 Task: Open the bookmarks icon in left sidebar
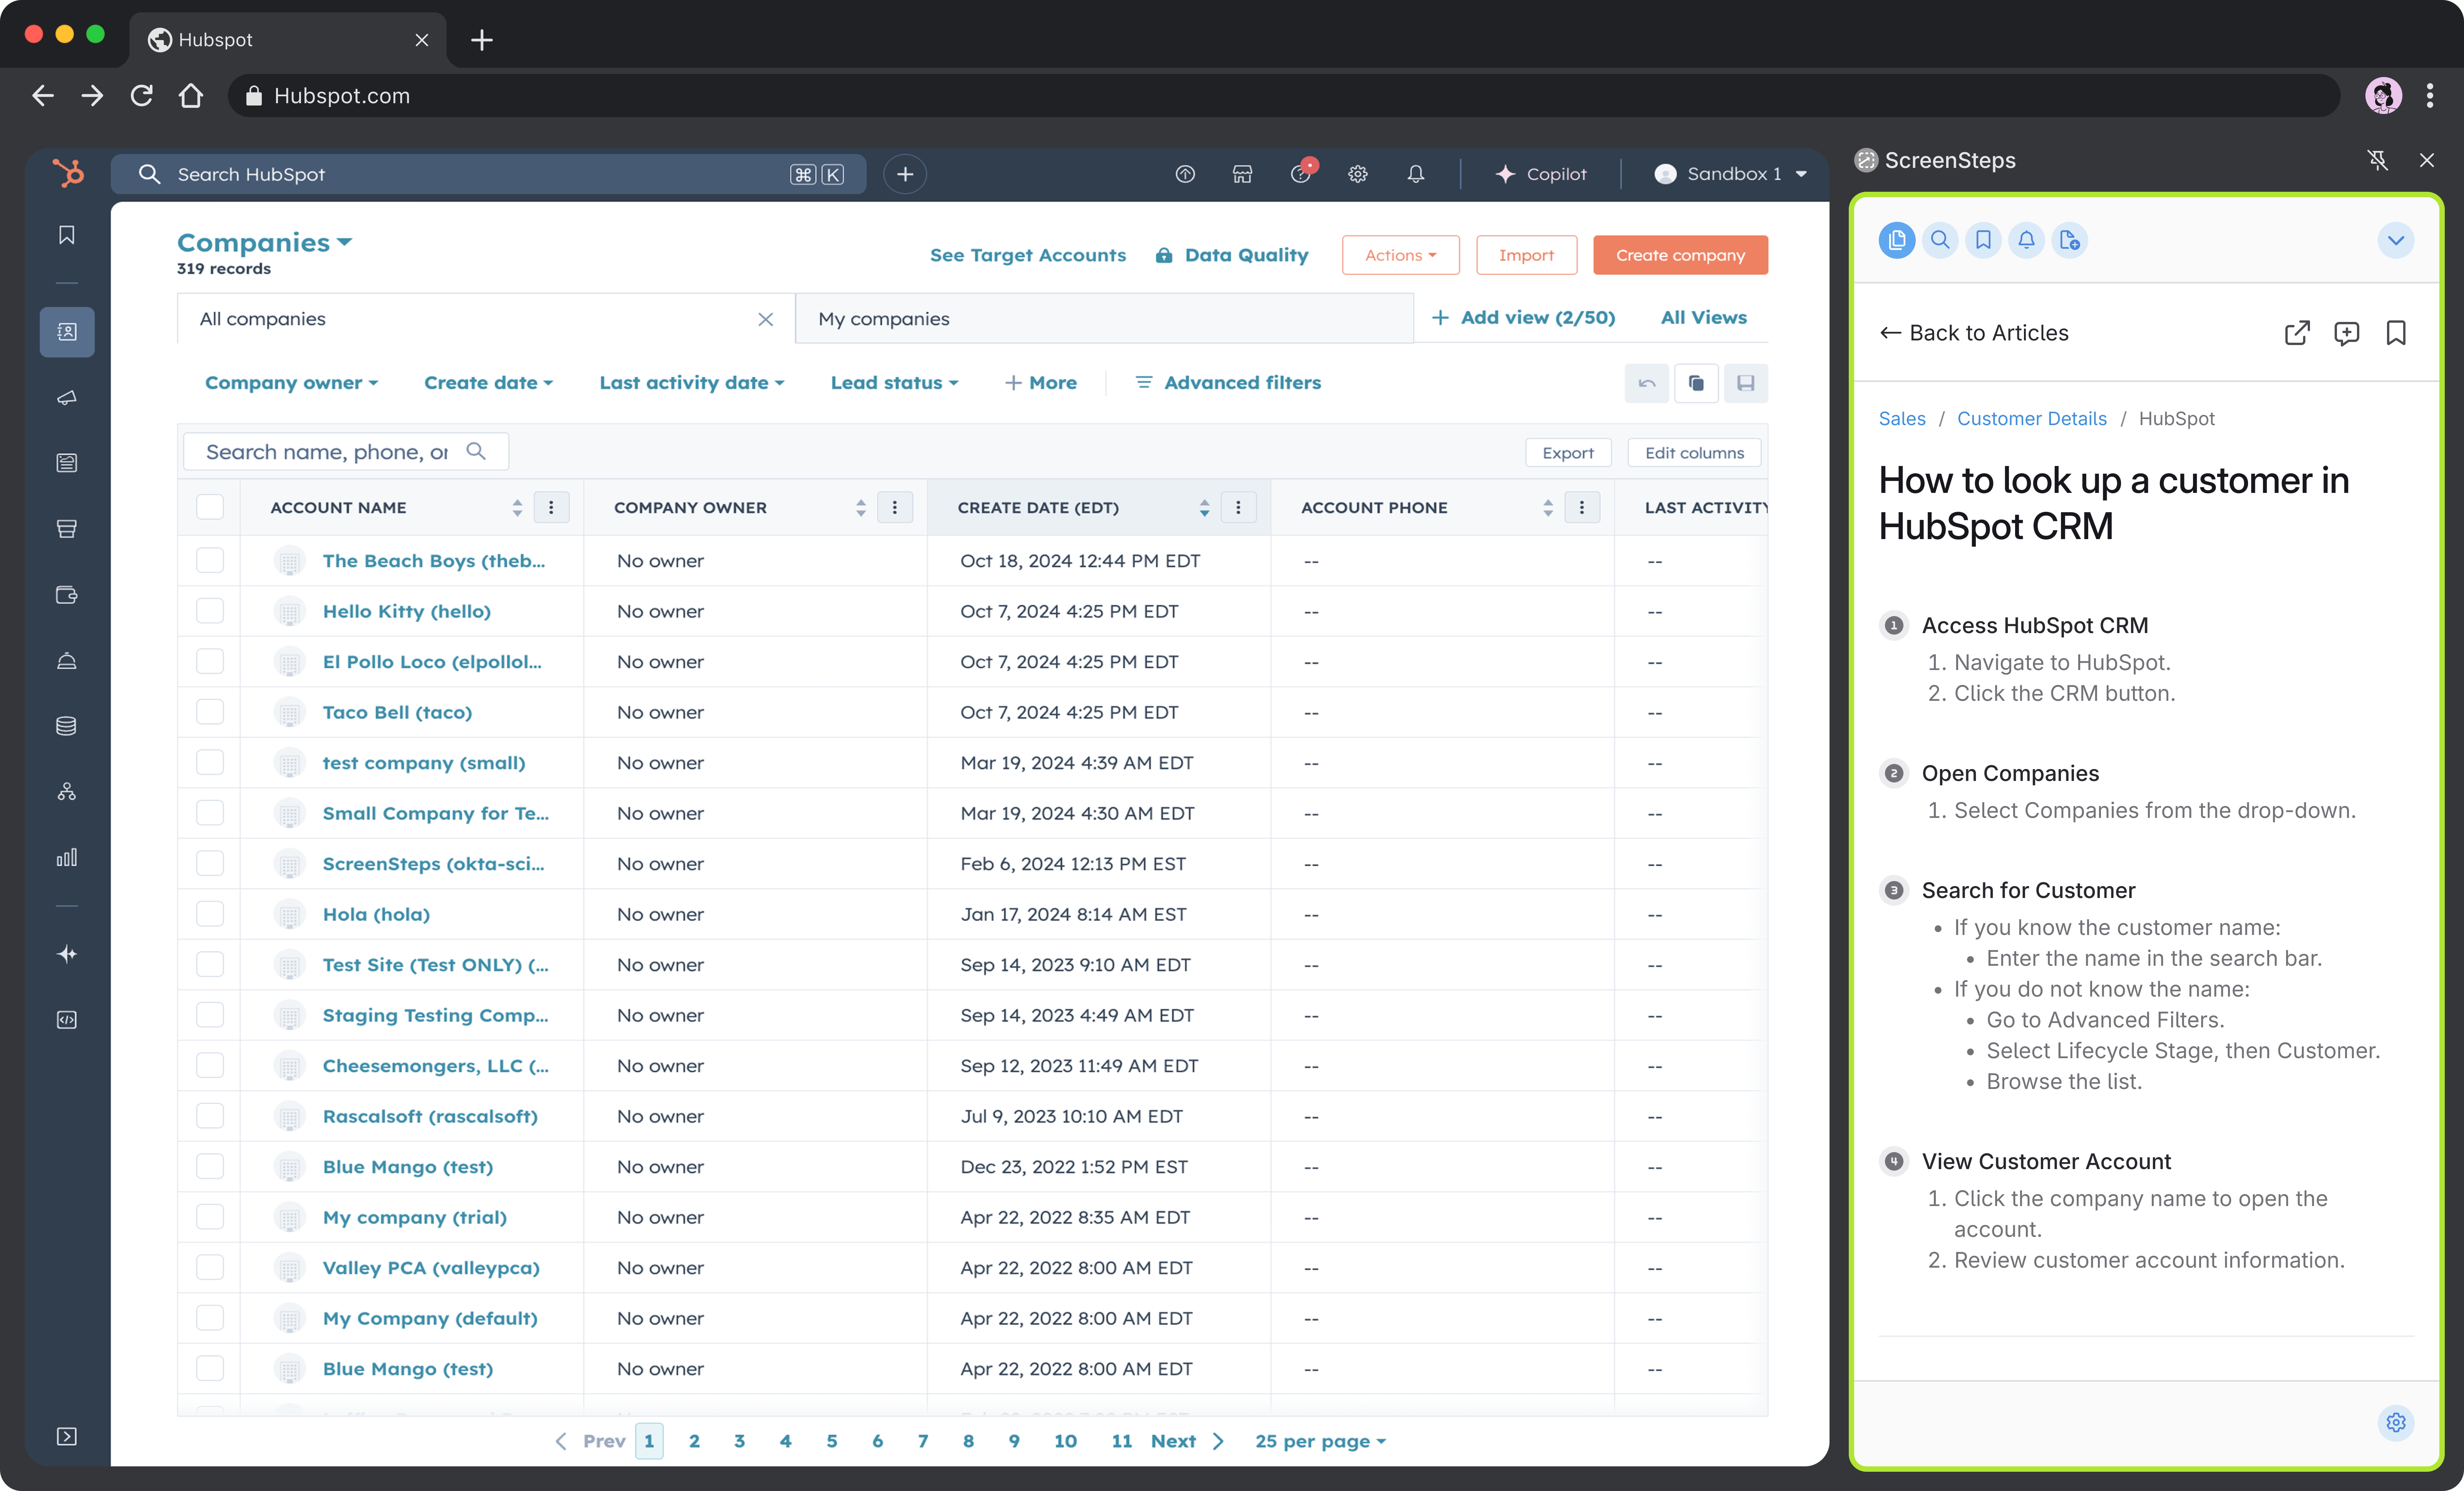pos(67,235)
